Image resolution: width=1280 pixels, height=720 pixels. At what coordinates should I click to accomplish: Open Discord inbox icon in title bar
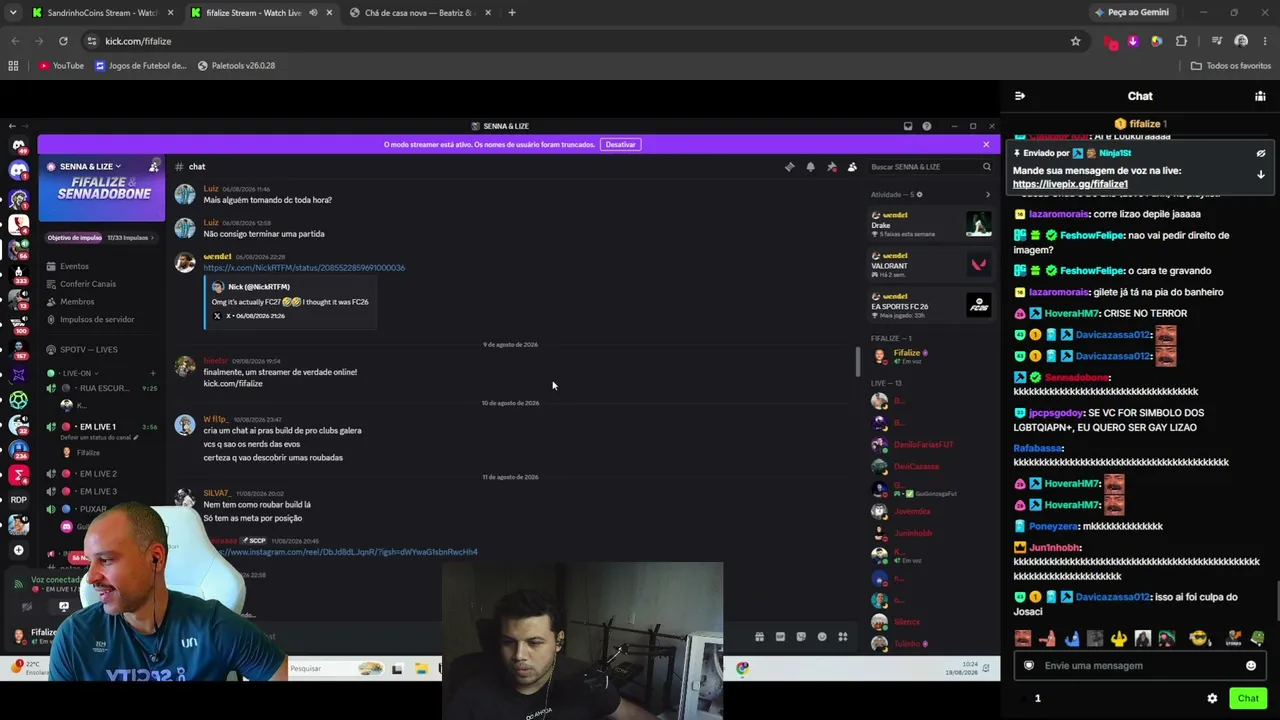pyautogui.click(x=908, y=126)
